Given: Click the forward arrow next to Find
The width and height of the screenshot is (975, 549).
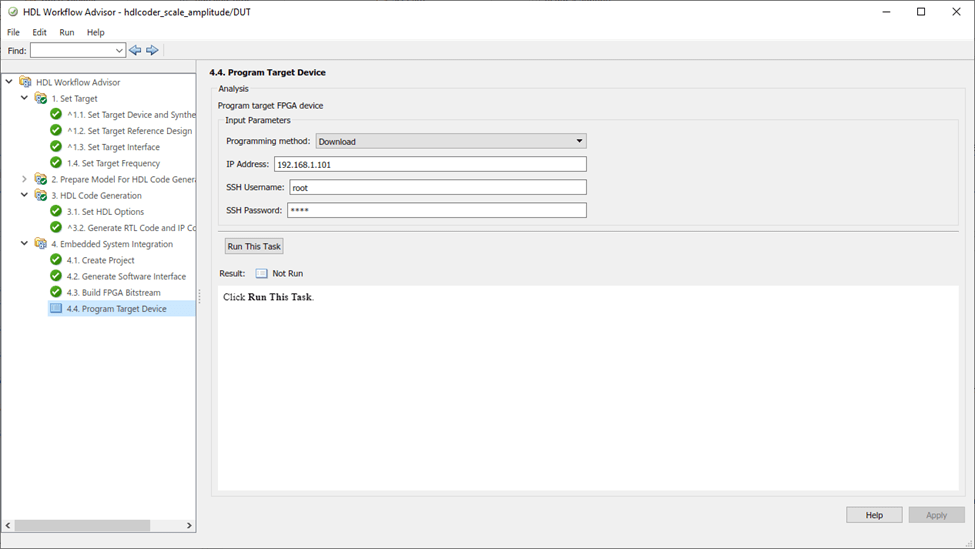Looking at the screenshot, I should [x=152, y=50].
